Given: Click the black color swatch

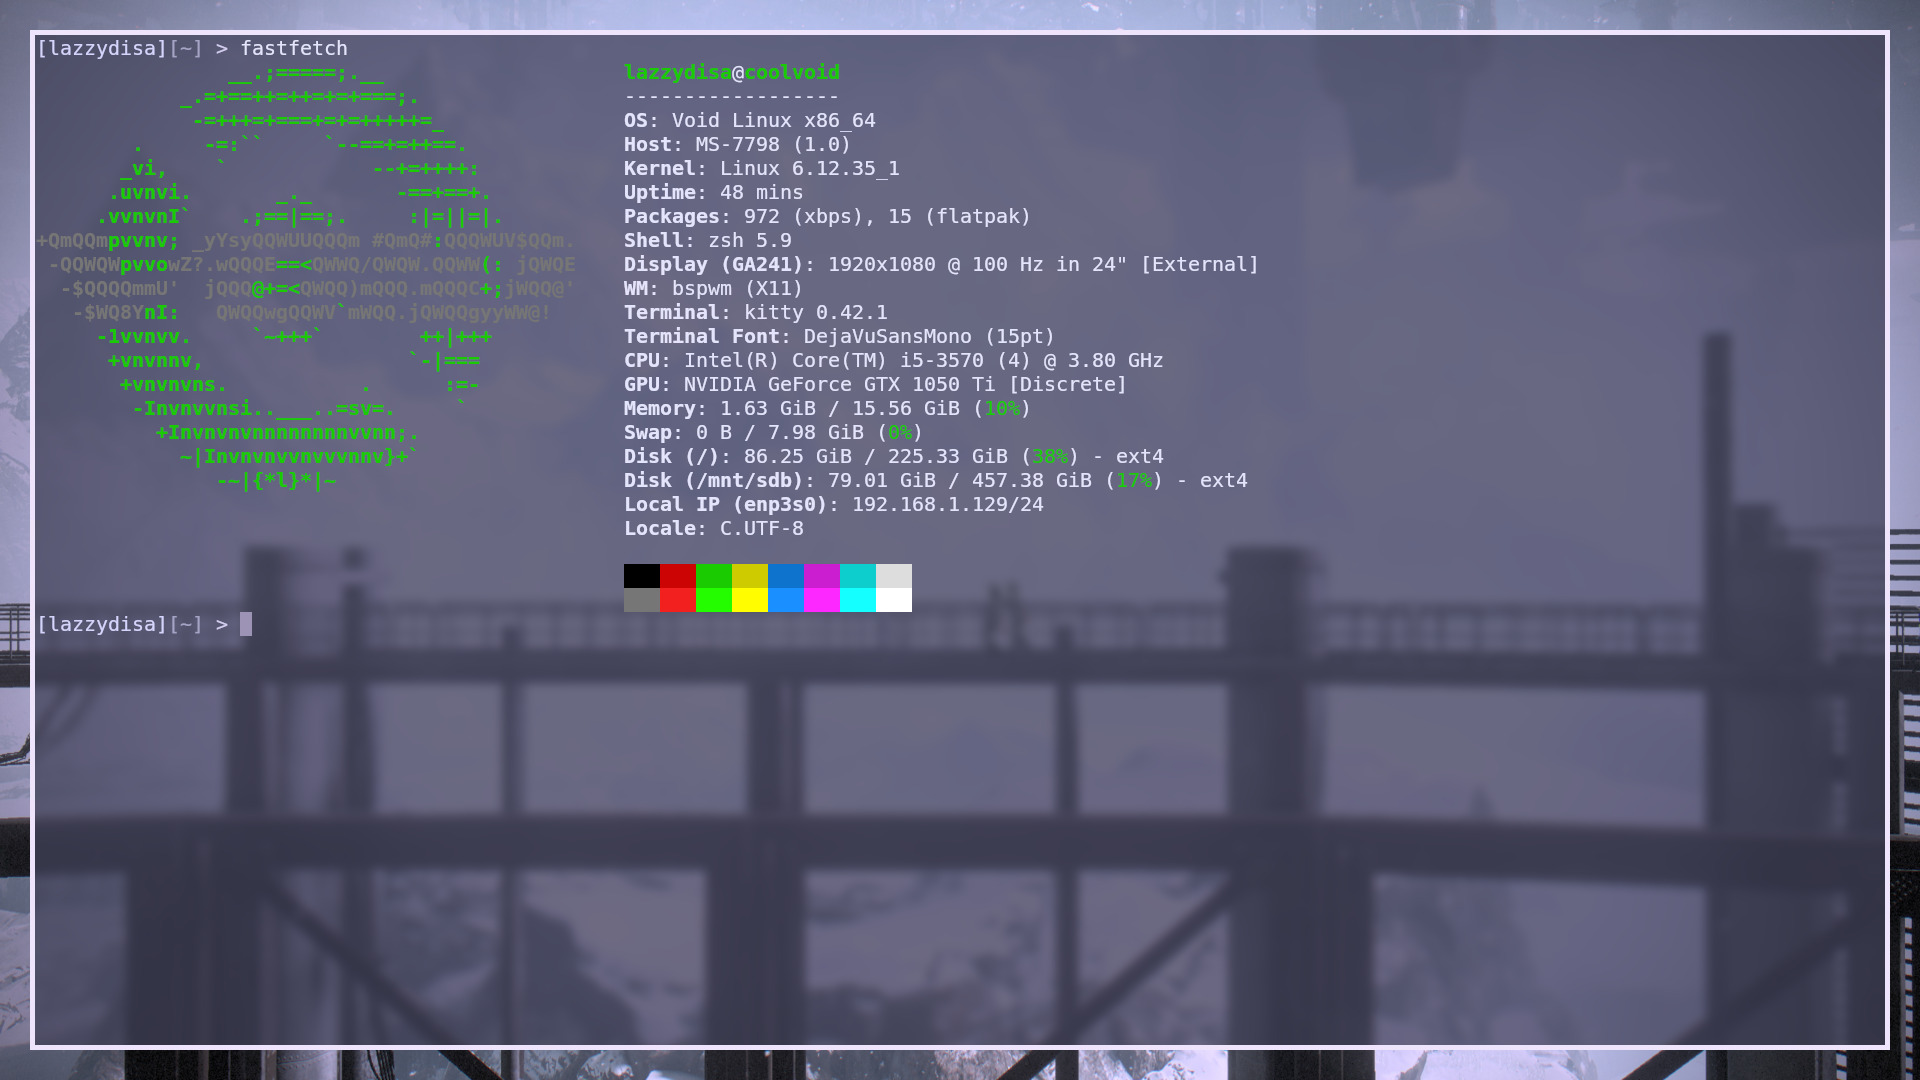Looking at the screenshot, I should tap(641, 575).
